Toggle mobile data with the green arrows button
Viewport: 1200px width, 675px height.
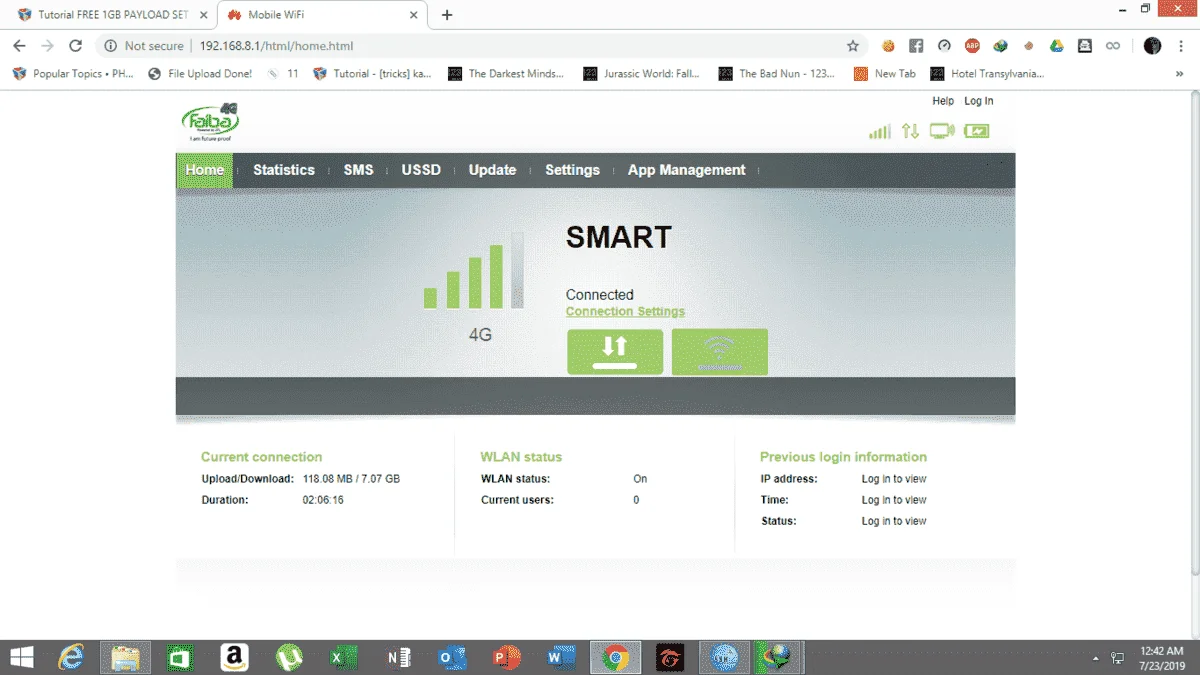pyautogui.click(x=615, y=352)
